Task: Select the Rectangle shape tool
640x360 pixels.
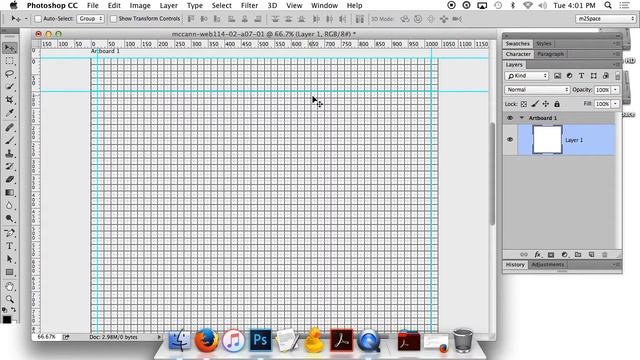Action: tap(9, 272)
